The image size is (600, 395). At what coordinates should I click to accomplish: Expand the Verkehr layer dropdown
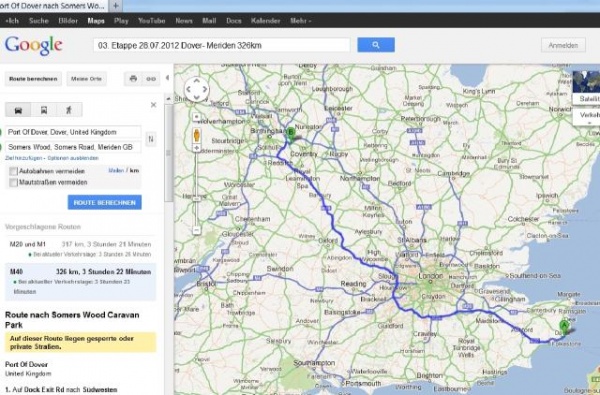click(586, 116)
